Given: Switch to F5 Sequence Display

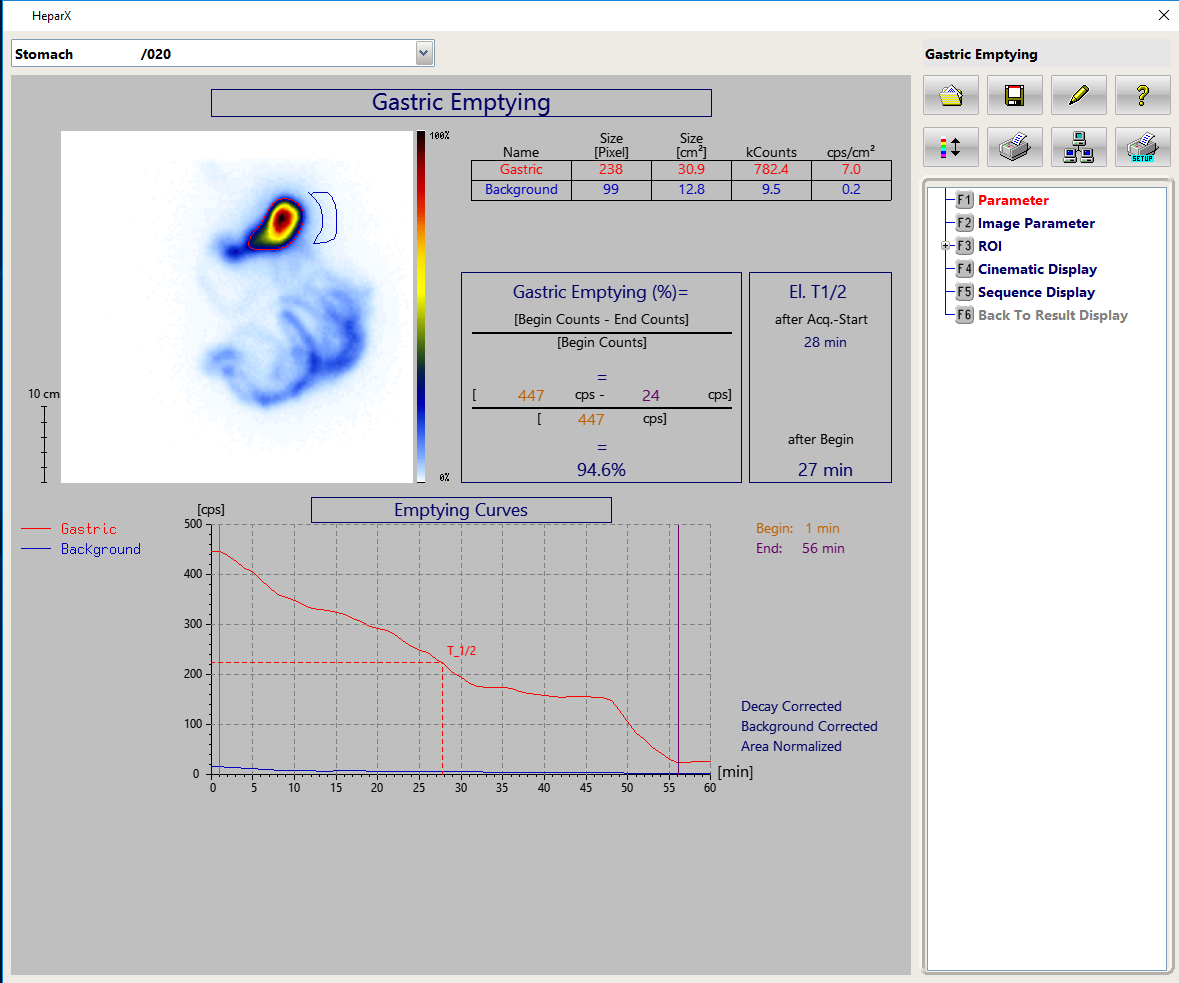Looking at the screenshot, I should click(x=1036, y=292).
